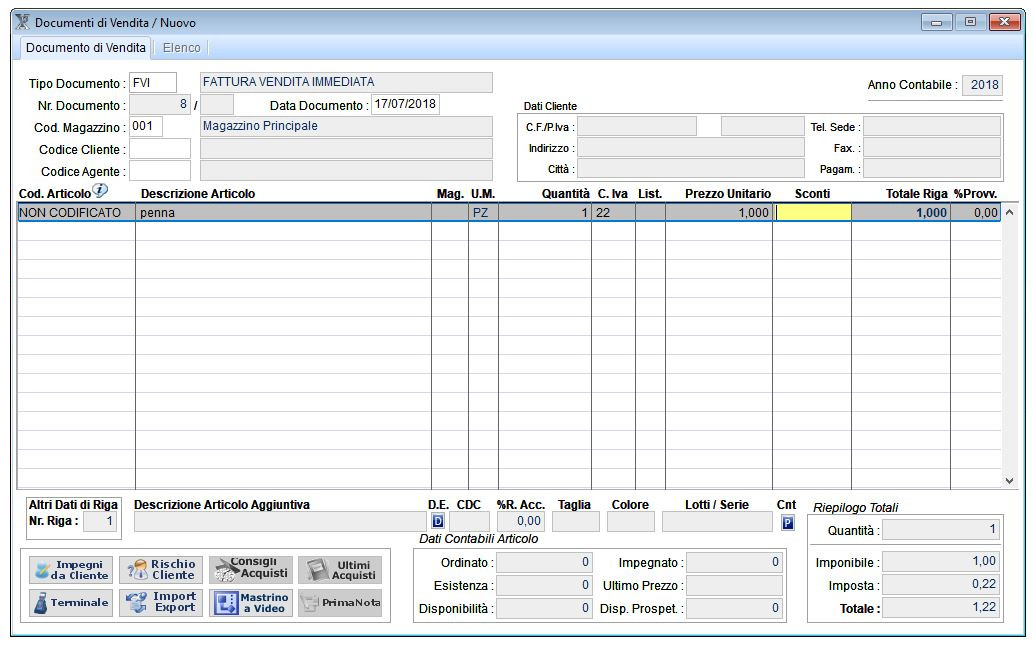Viewport: 1034px width, 647px height.
Task: Open the D.E. blue D icon
Action: [438, 522]
